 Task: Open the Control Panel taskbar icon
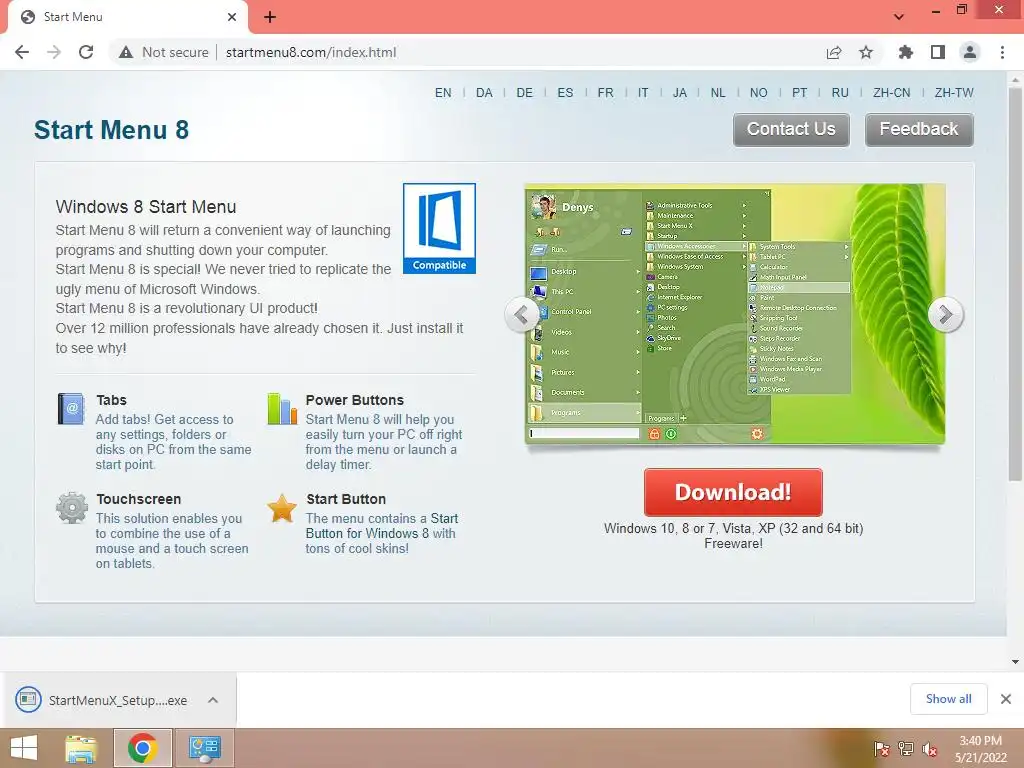(x=204, y=748)
